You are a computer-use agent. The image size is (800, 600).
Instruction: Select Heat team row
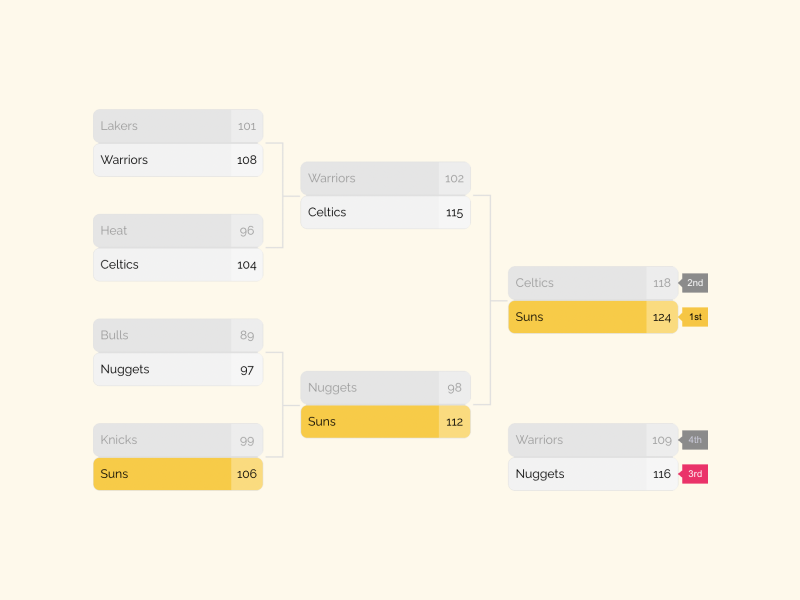coord(165,231)
